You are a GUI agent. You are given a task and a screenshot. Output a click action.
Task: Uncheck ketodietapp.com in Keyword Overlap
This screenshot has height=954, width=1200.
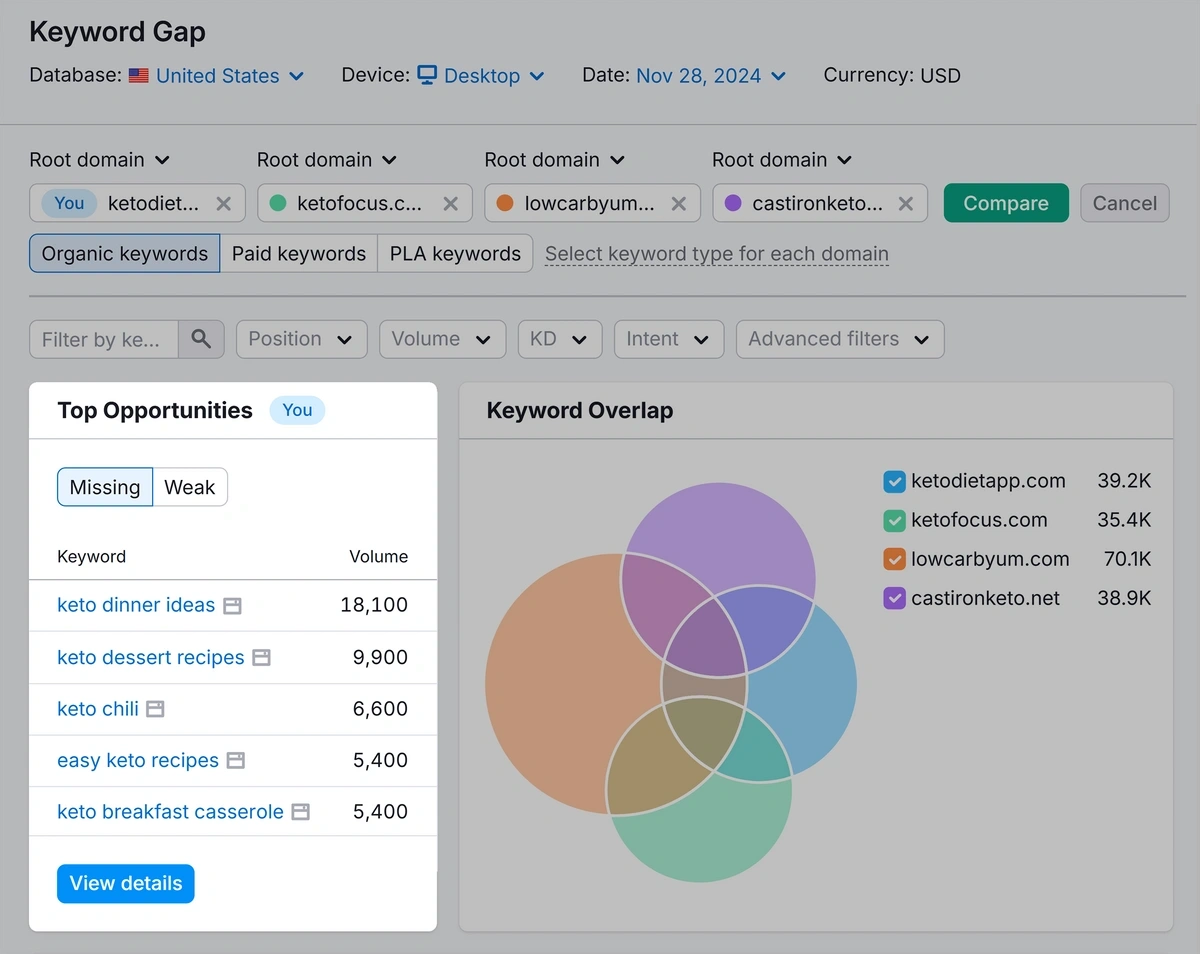tap(893, 481)
